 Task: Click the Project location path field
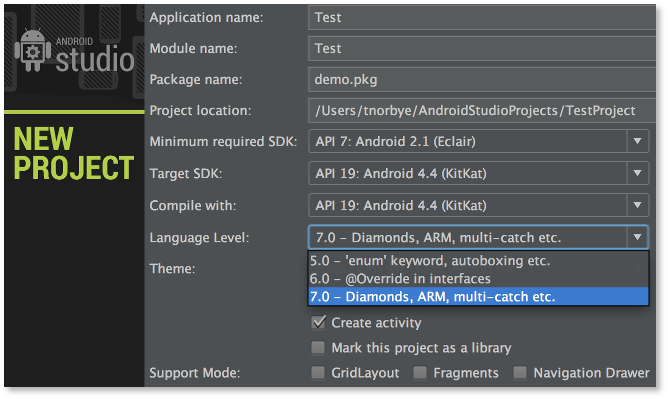pyautogui.click(x=482, y=111)
